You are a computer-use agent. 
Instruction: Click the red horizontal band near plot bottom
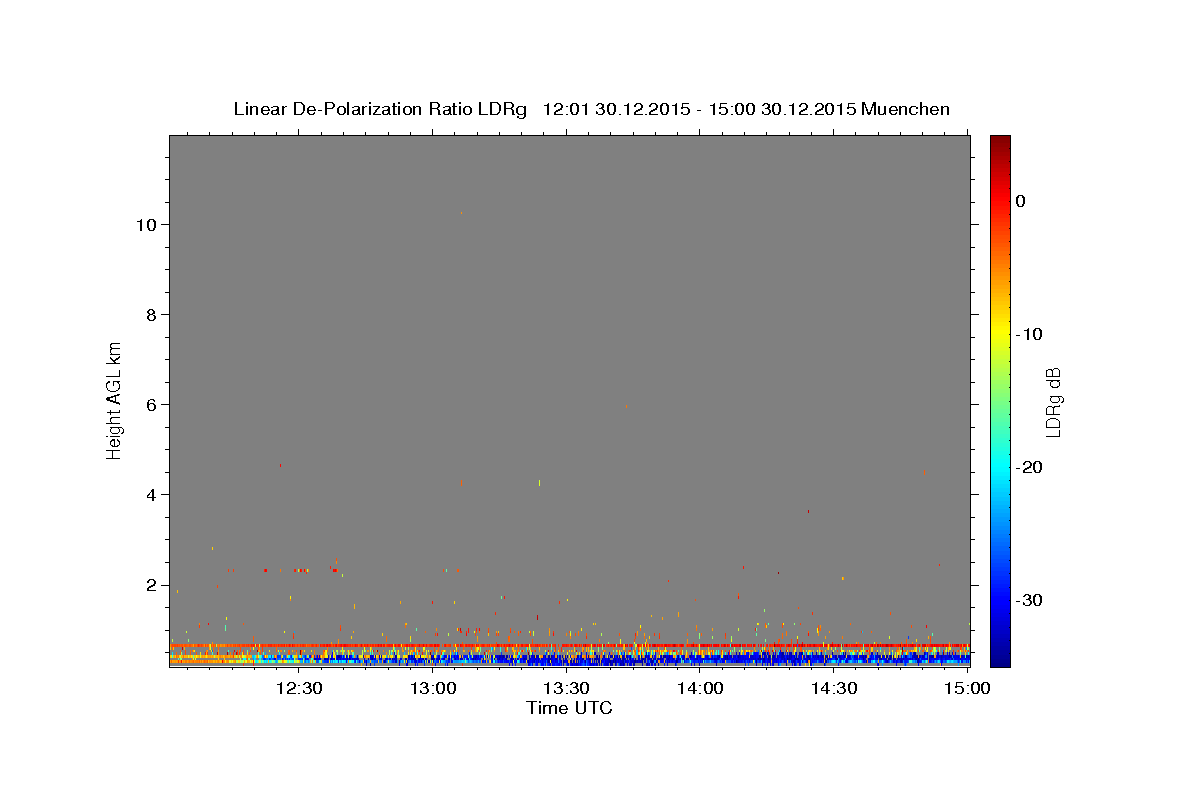[x=569, y=646]
